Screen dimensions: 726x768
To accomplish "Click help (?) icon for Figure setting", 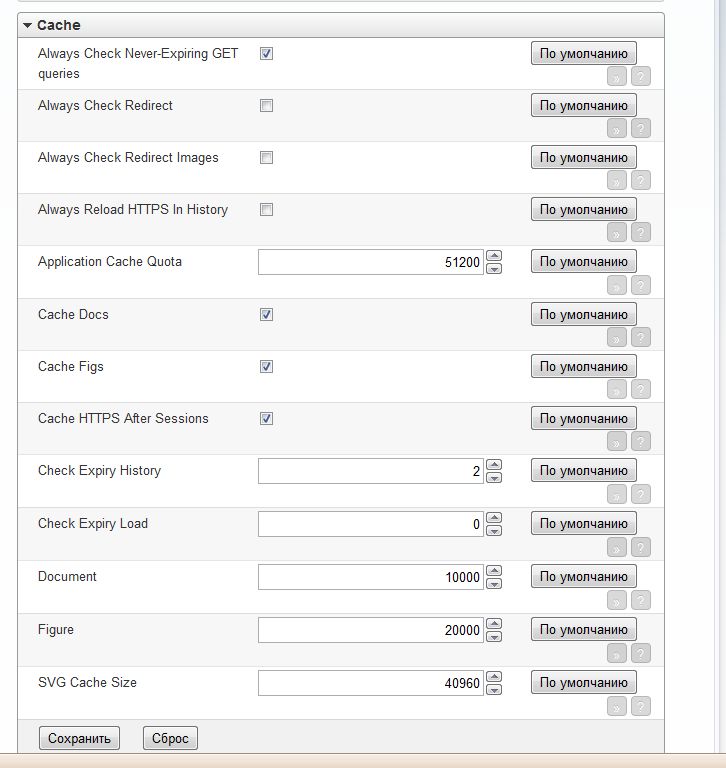I will coord(641,653).
